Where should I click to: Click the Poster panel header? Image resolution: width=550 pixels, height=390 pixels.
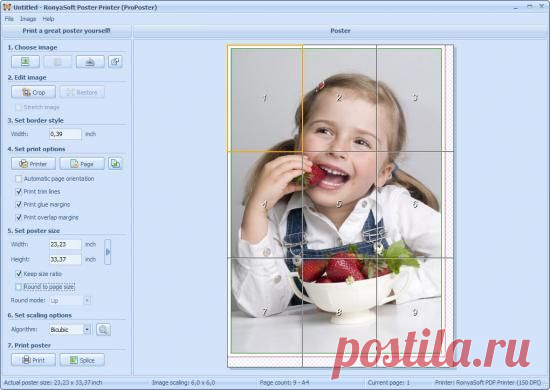[340, 31]
